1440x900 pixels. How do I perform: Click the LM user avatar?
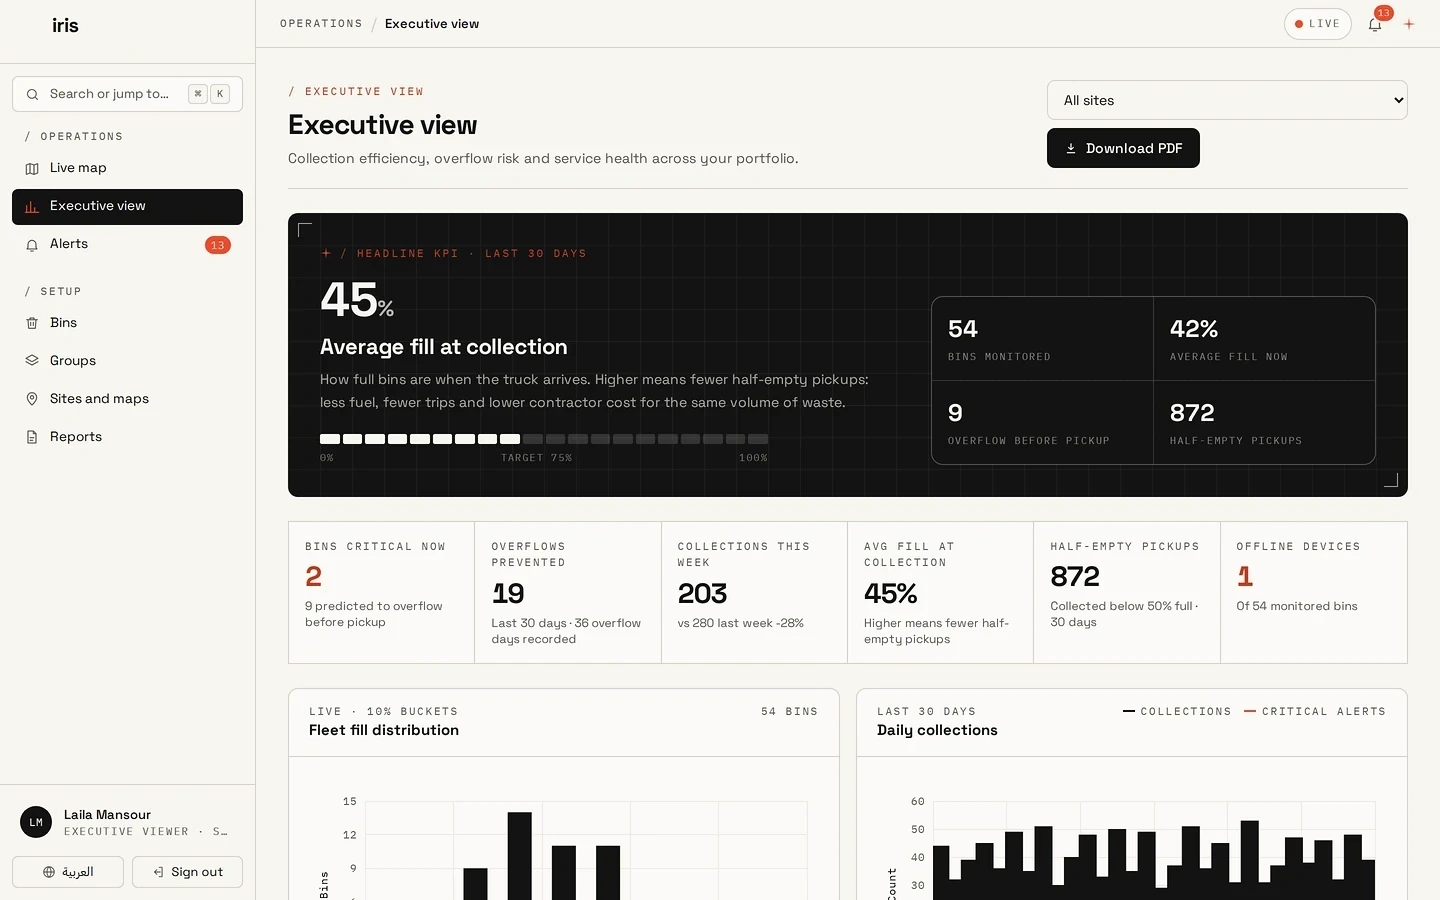click(x=36, y=822)
